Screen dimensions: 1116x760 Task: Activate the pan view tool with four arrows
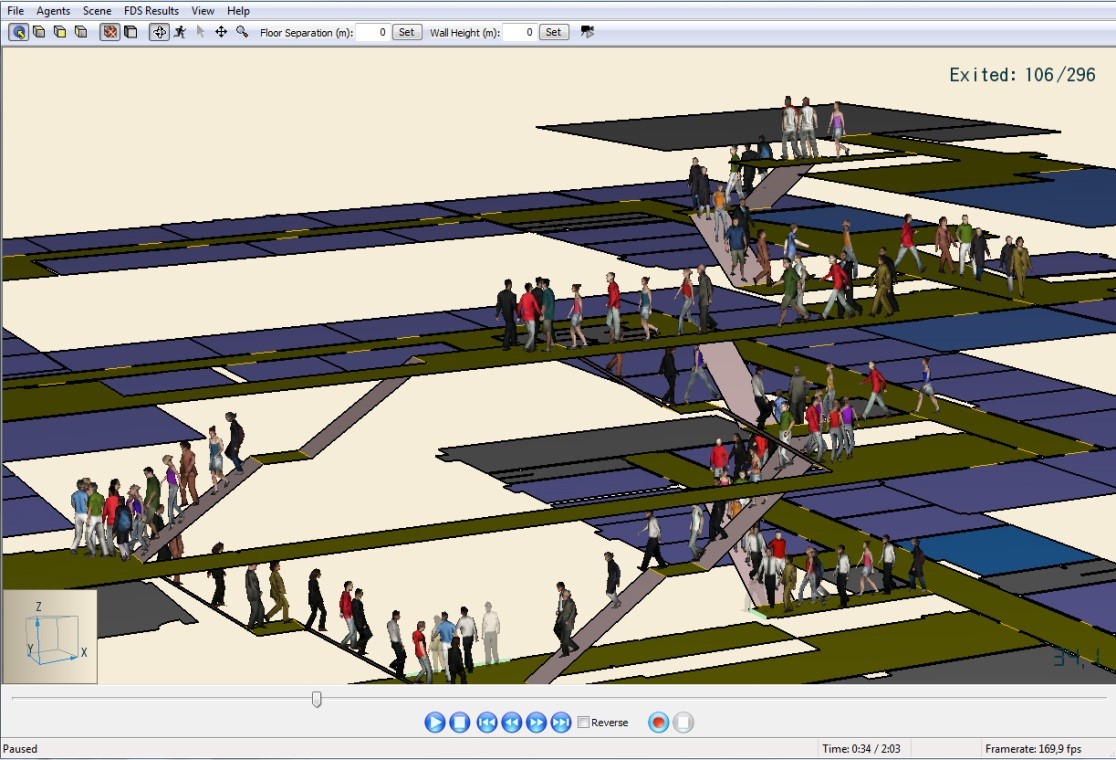[x=221, y=32]
